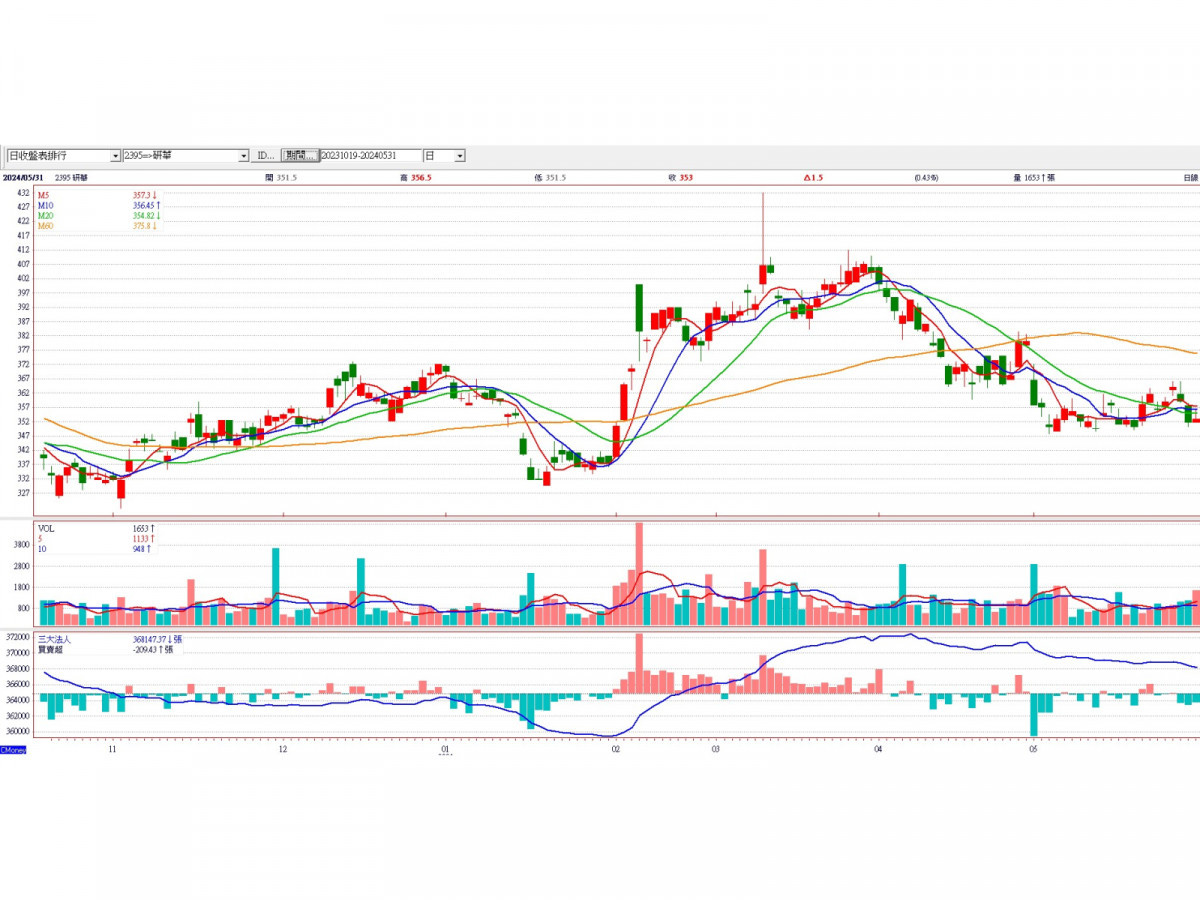Image resolution: width=1200 pixels, height=900 pixels.
Task: Select the 12 month axis marker
Action: pos(283,748)
